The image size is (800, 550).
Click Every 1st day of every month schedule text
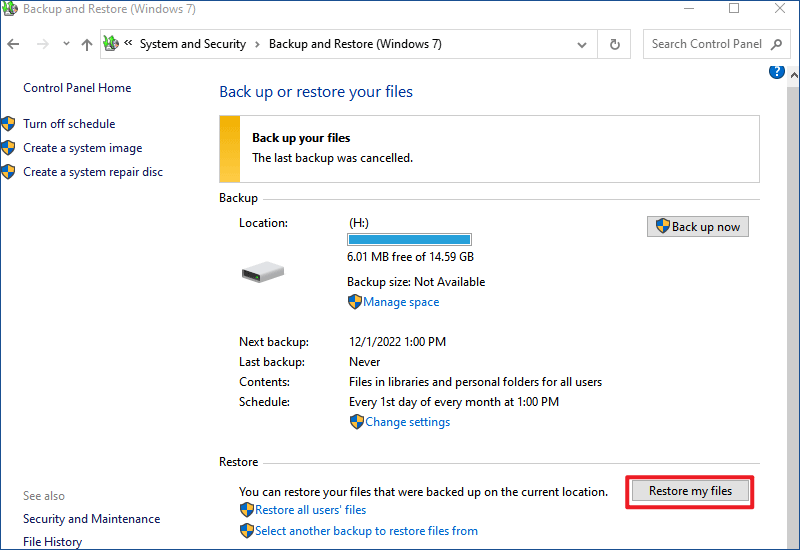[454, 402]
